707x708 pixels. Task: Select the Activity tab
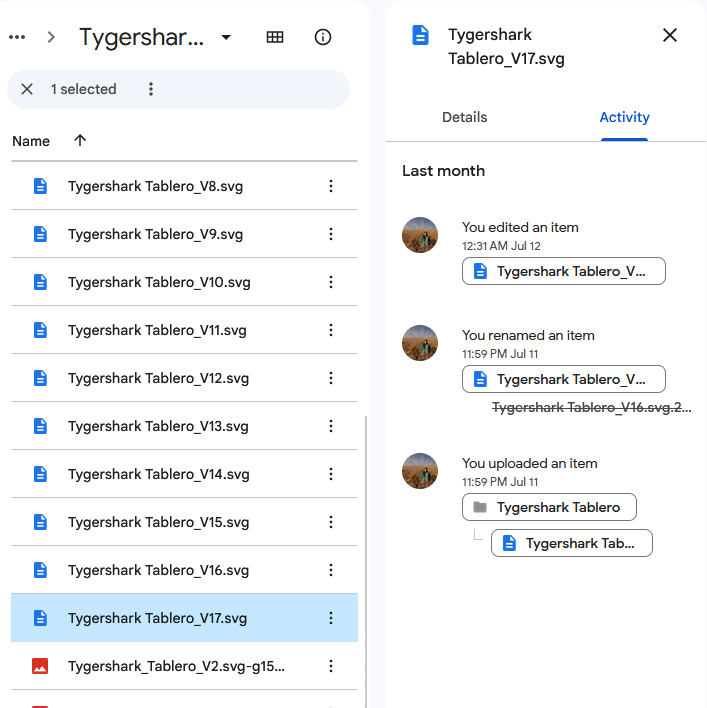point(624,117)
